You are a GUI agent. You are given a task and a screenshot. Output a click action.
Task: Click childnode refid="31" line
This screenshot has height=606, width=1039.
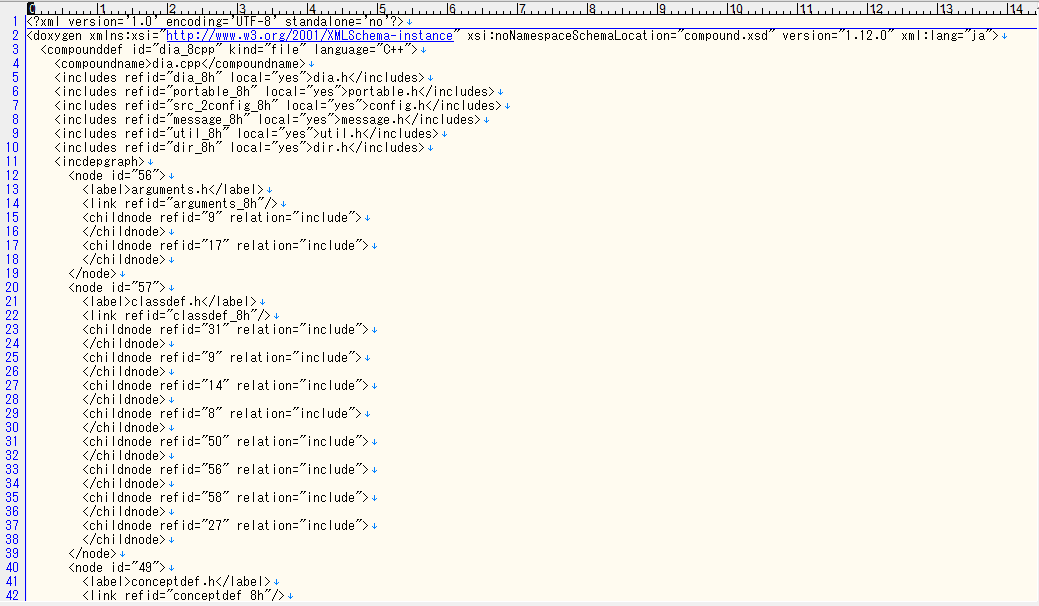pyautogui.click(x=225, y=329)
